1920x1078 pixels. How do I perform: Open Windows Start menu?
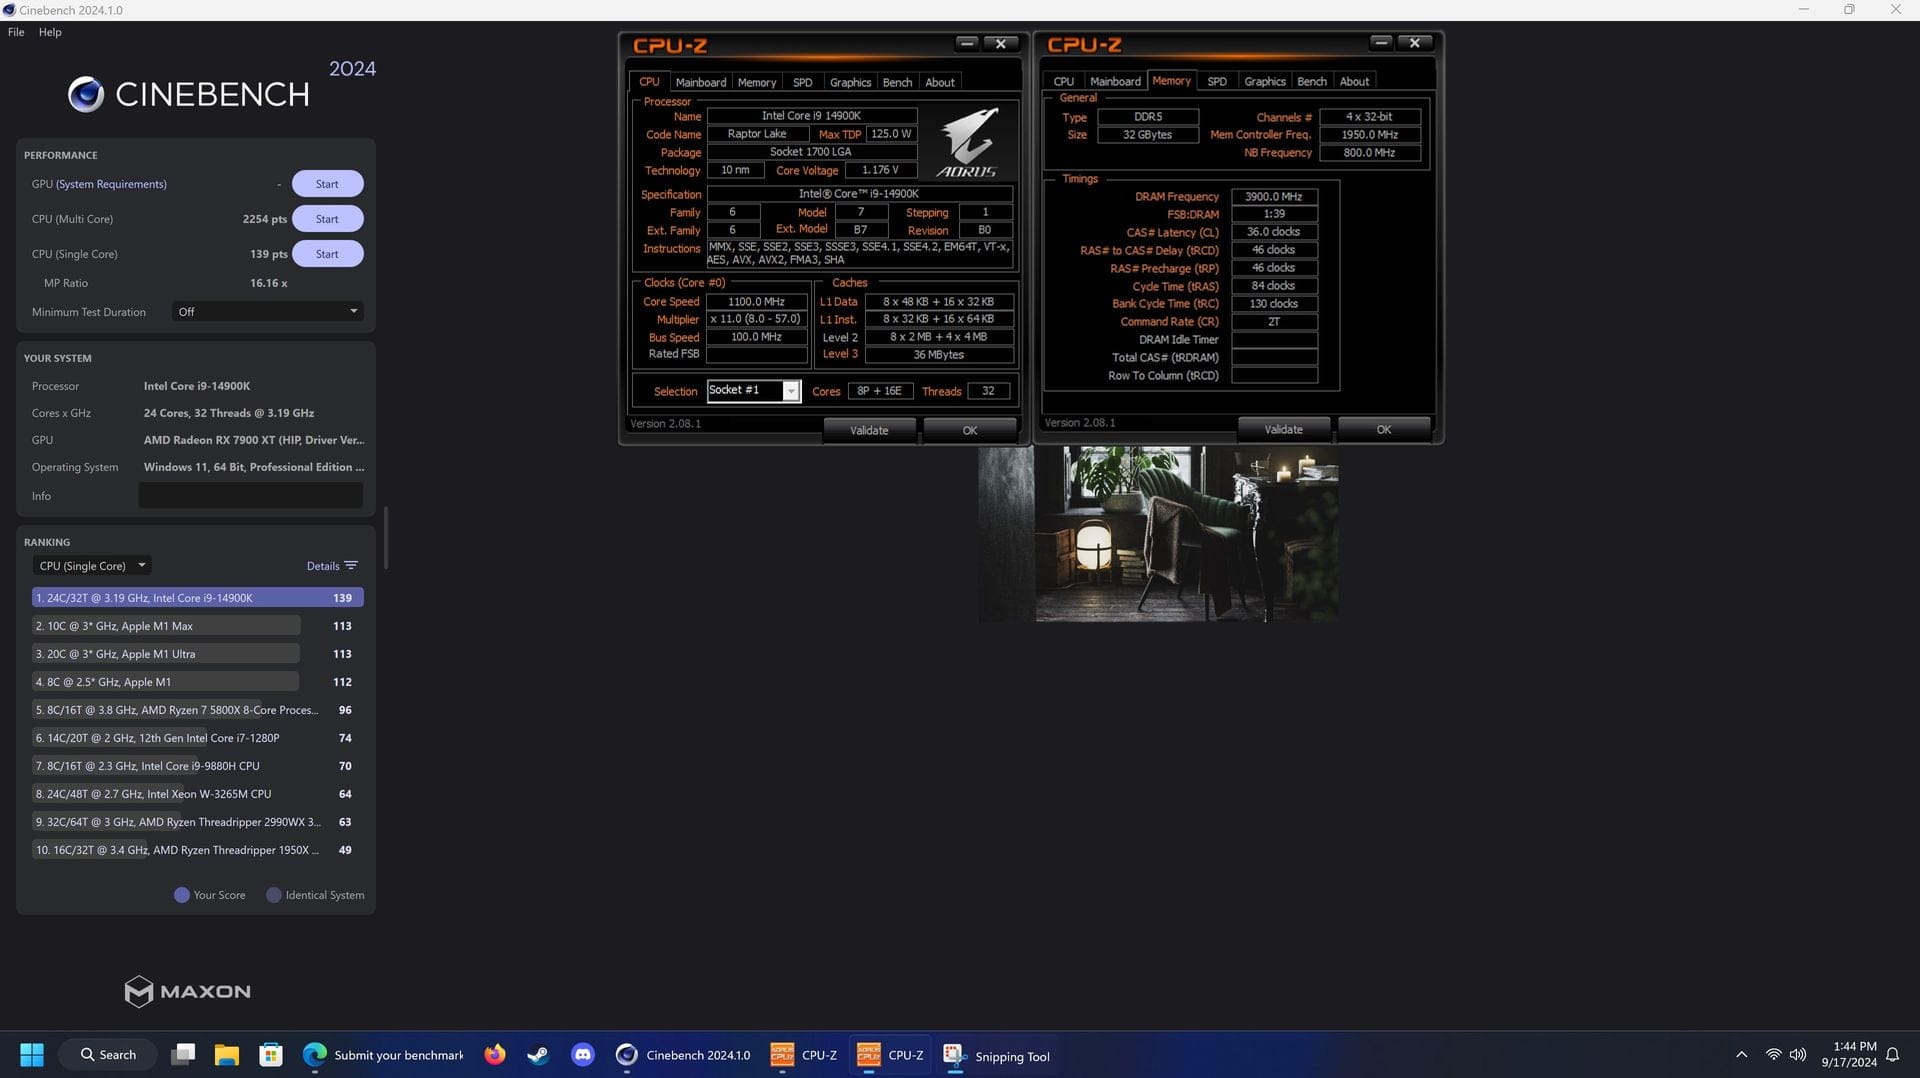(x=32, y=1055)
